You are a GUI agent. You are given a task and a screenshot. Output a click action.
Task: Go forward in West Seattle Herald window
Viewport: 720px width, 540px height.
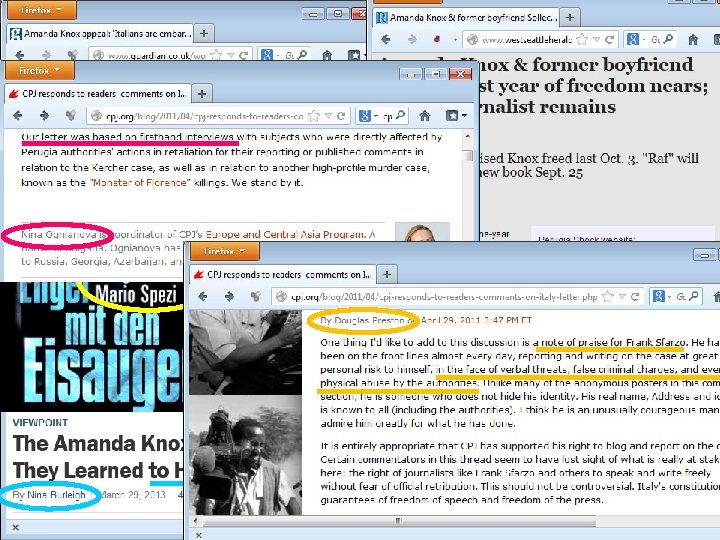(412, 39)
